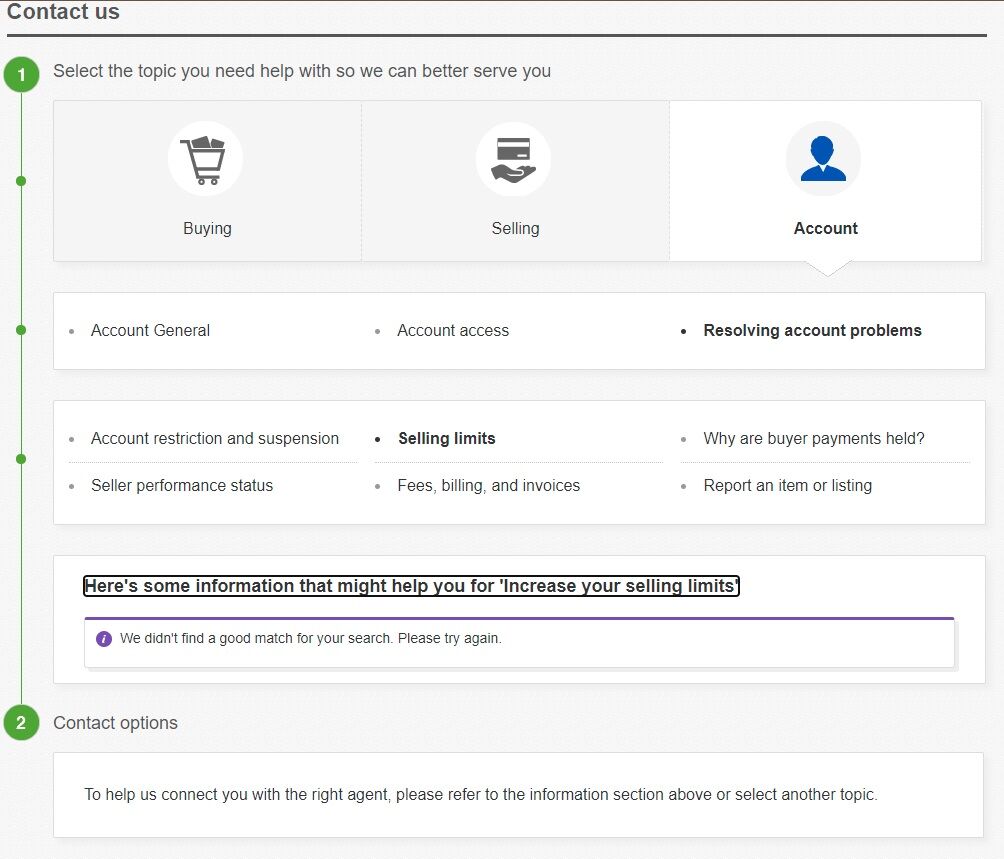1004x859 pixels.
Task: Click the Account person icon
Action: point(823,159)
